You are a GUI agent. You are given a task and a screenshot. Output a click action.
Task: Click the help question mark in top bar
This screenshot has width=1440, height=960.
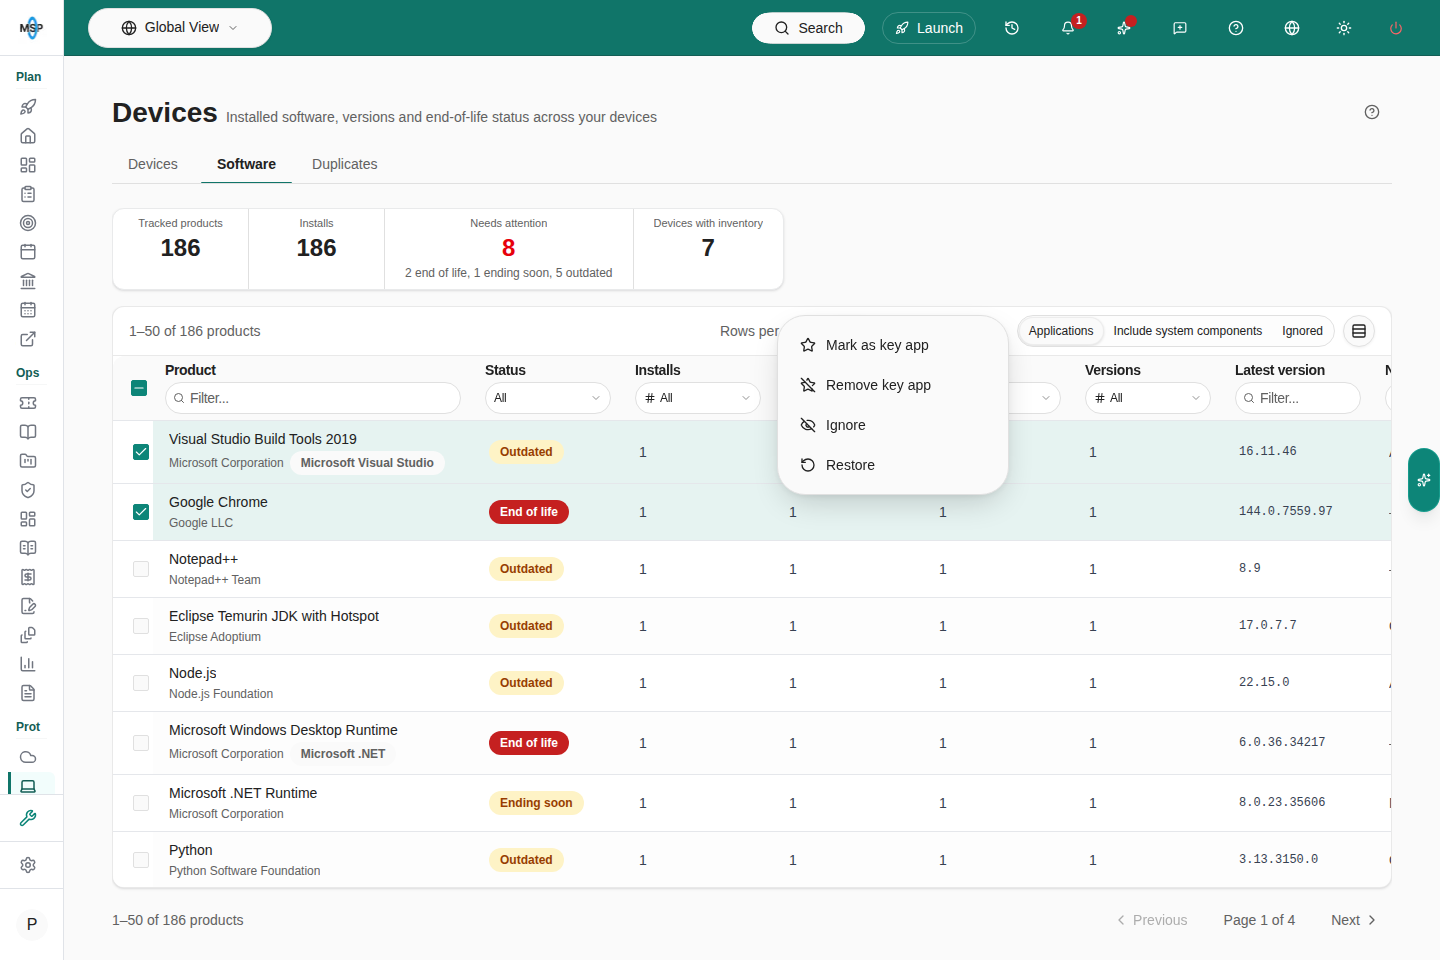[1236, 28]
